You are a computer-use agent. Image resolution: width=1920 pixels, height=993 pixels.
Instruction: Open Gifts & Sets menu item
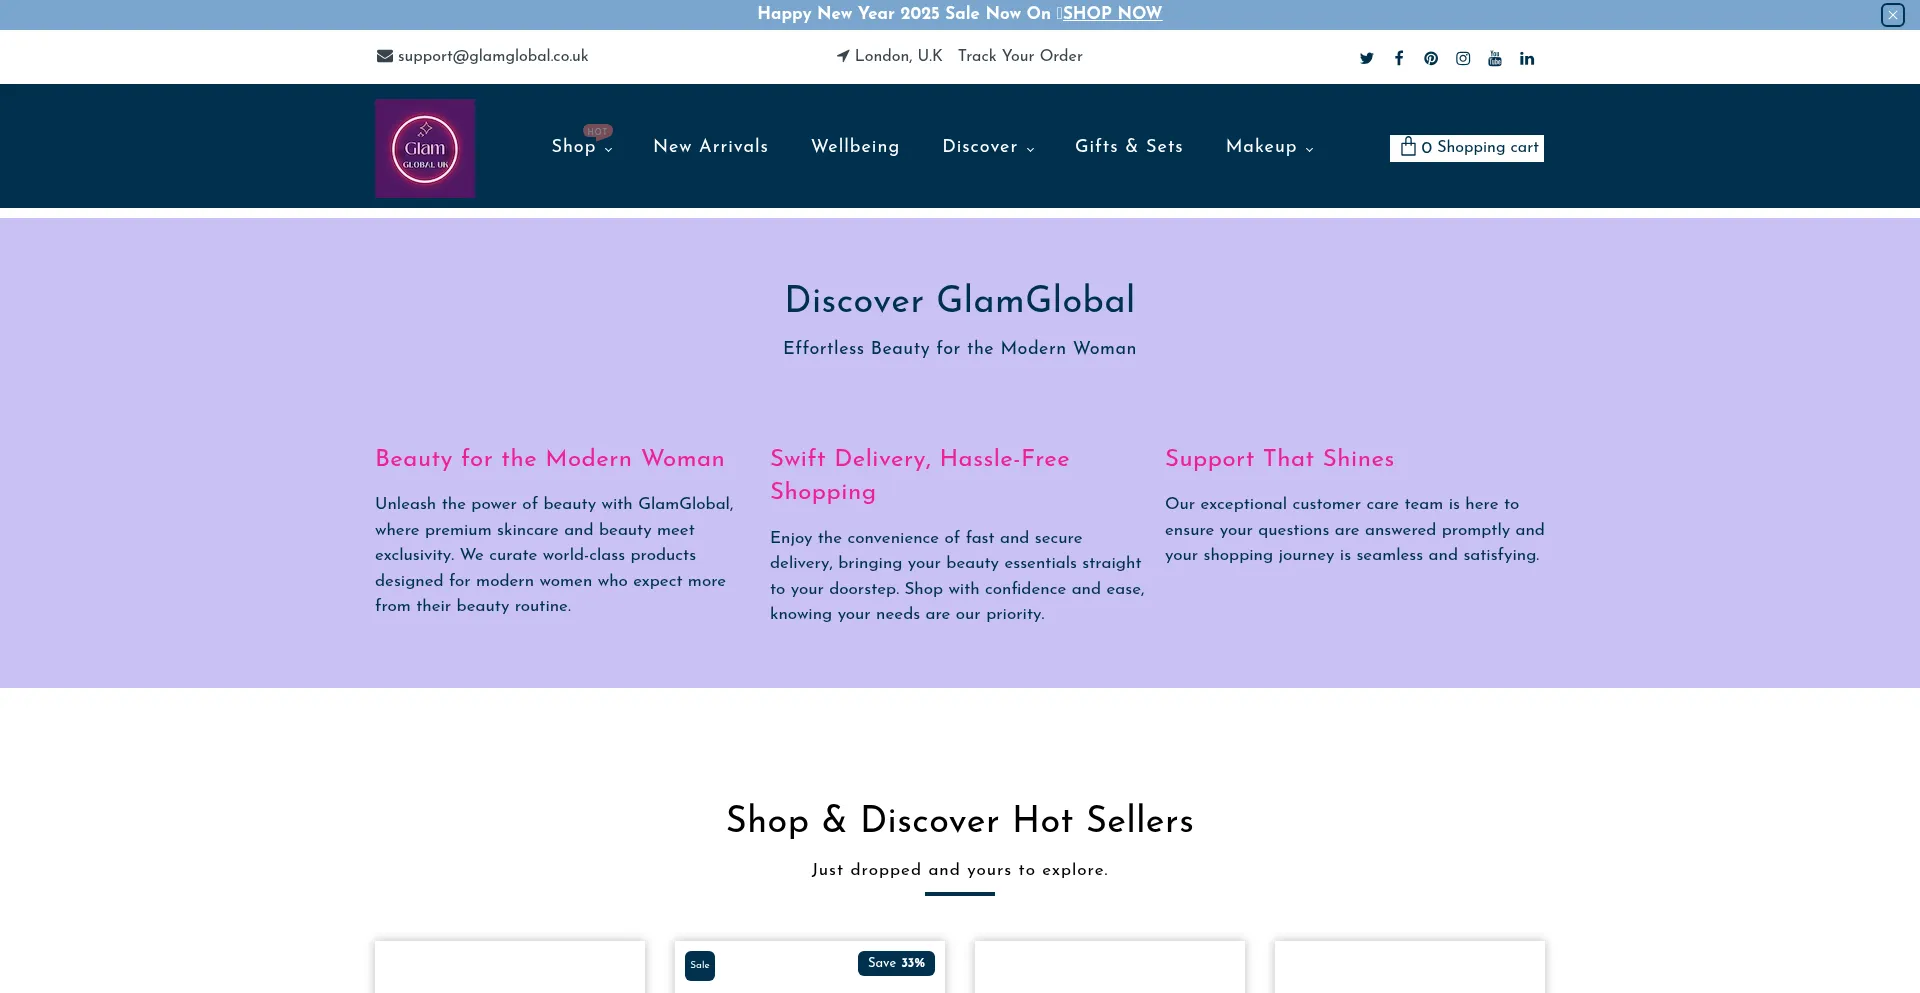1128,147
